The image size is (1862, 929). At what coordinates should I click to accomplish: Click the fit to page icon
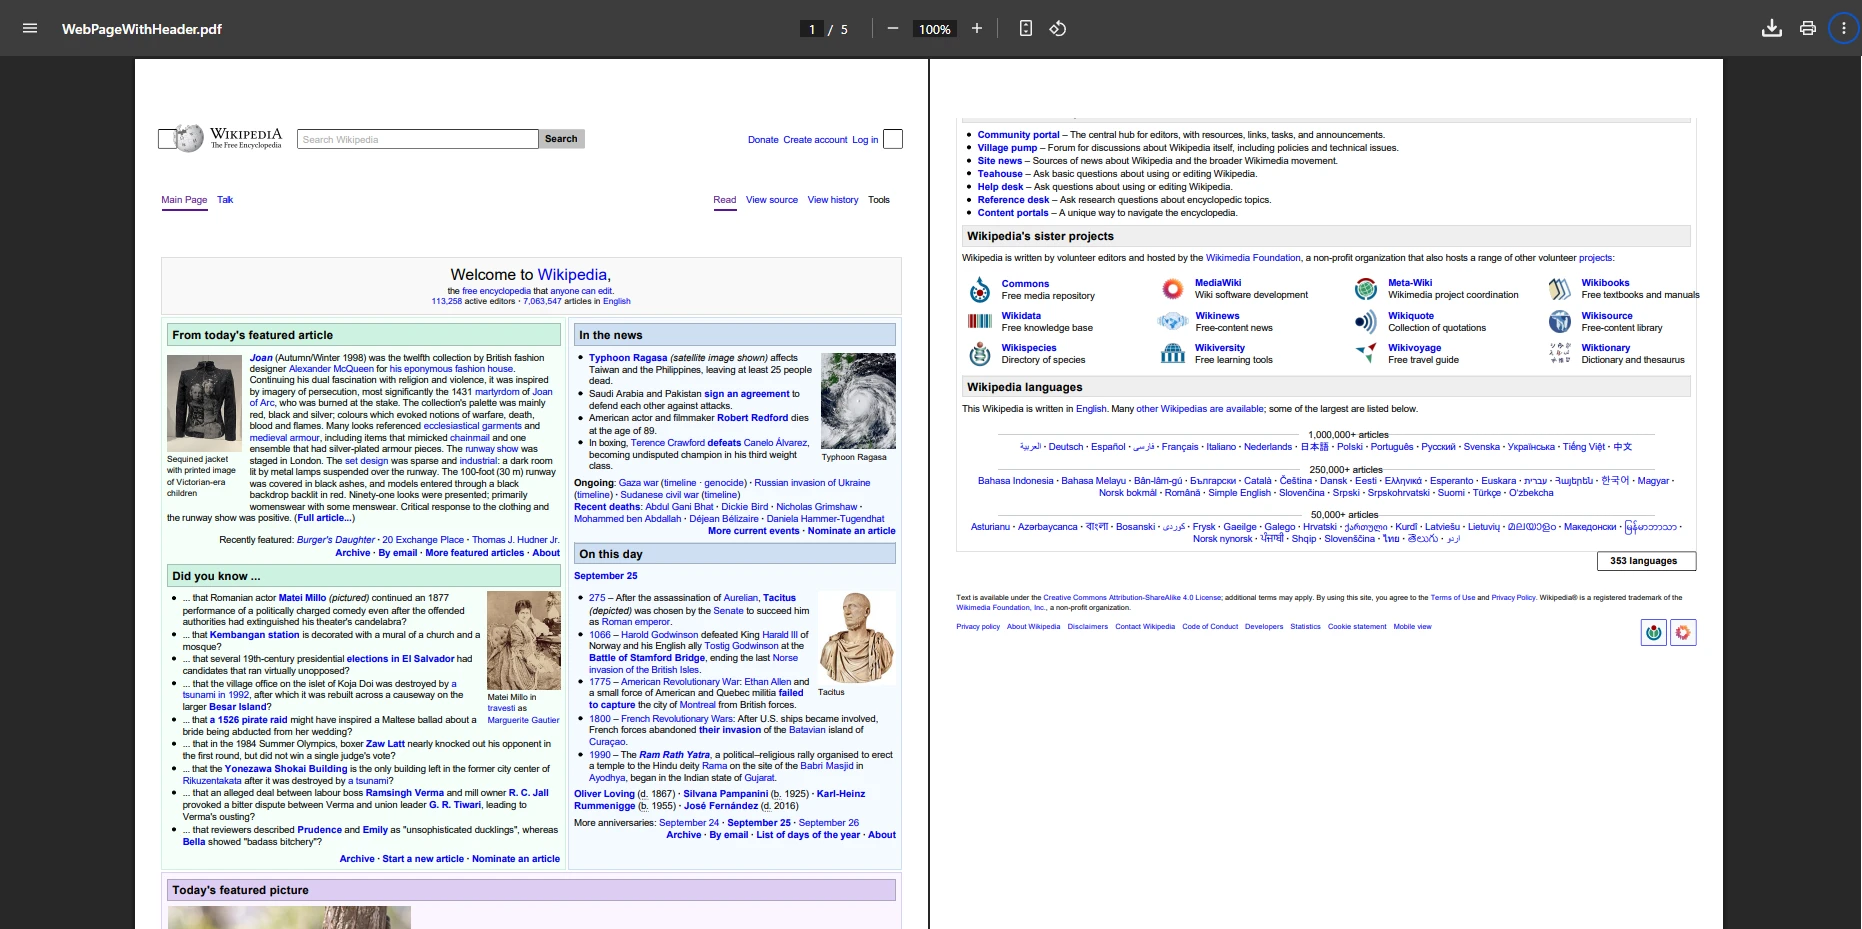pos(1025,28)
